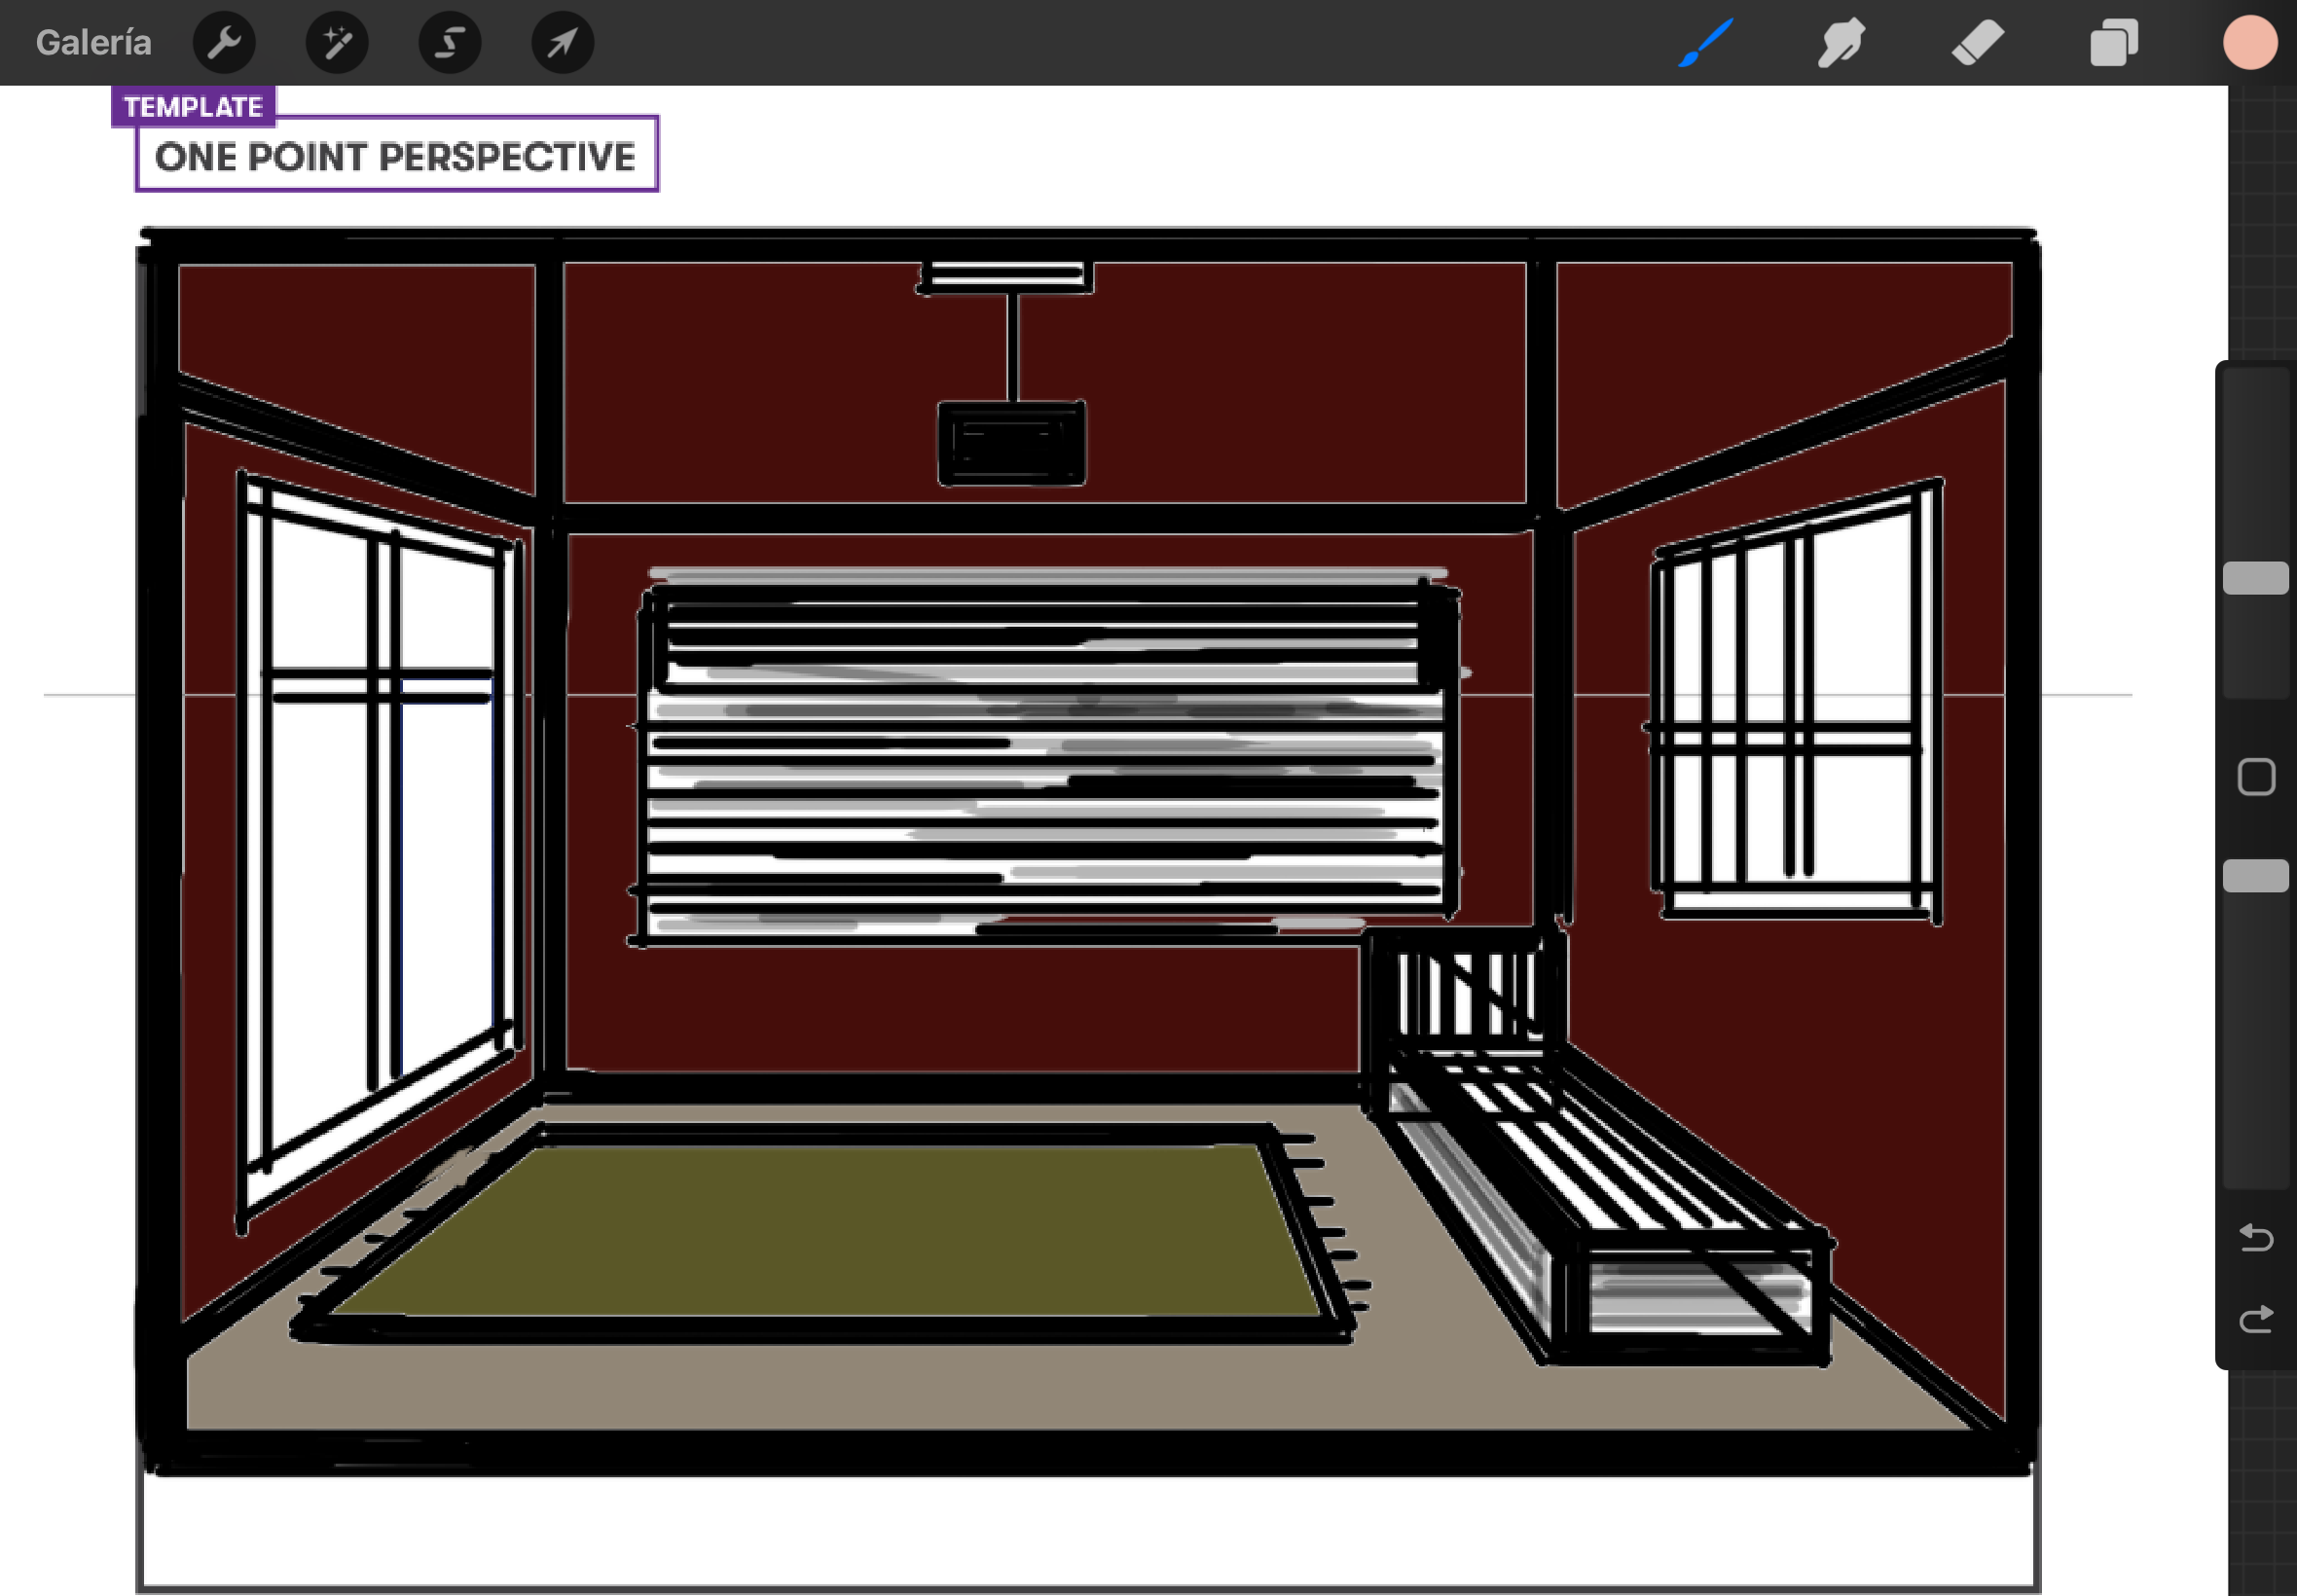Open the active color swatch picker
Screen dimensions: 2297x1596
coord(2250,43)
